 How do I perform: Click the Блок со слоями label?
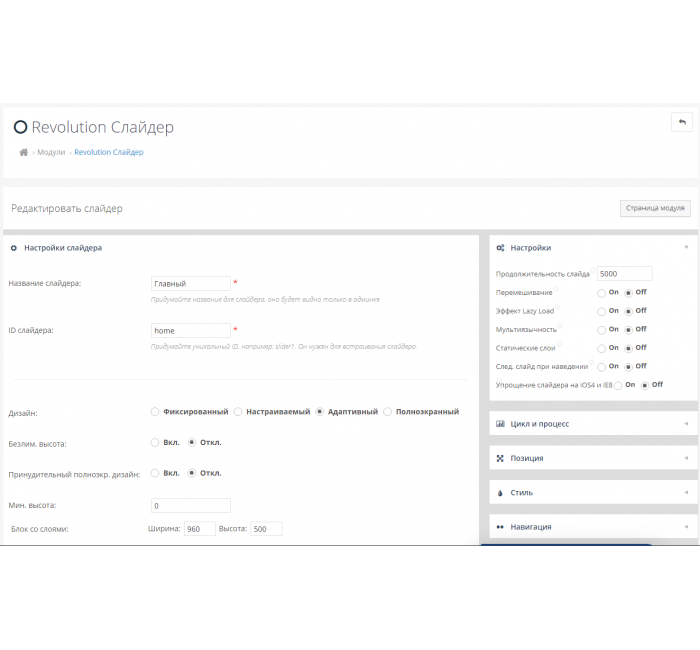coord(40,529)
